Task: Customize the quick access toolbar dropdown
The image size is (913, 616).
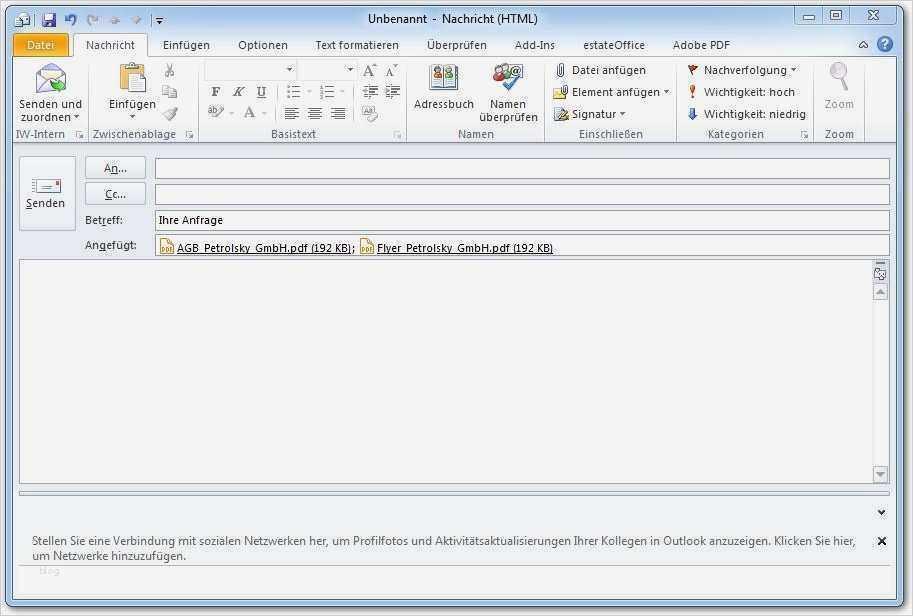Action: [x=159, y=21]
